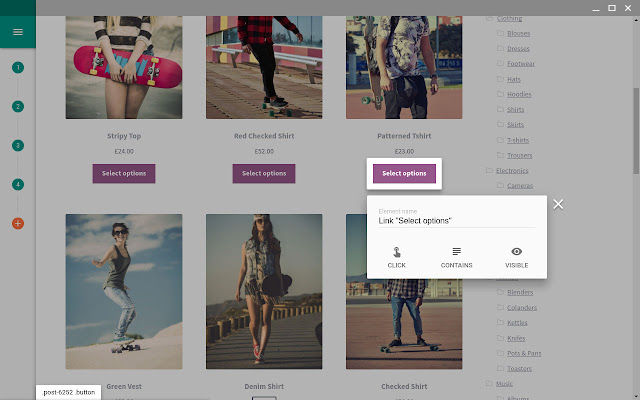Click the Patterned Tshirt title
640x400 pixels.
point(404,136)
